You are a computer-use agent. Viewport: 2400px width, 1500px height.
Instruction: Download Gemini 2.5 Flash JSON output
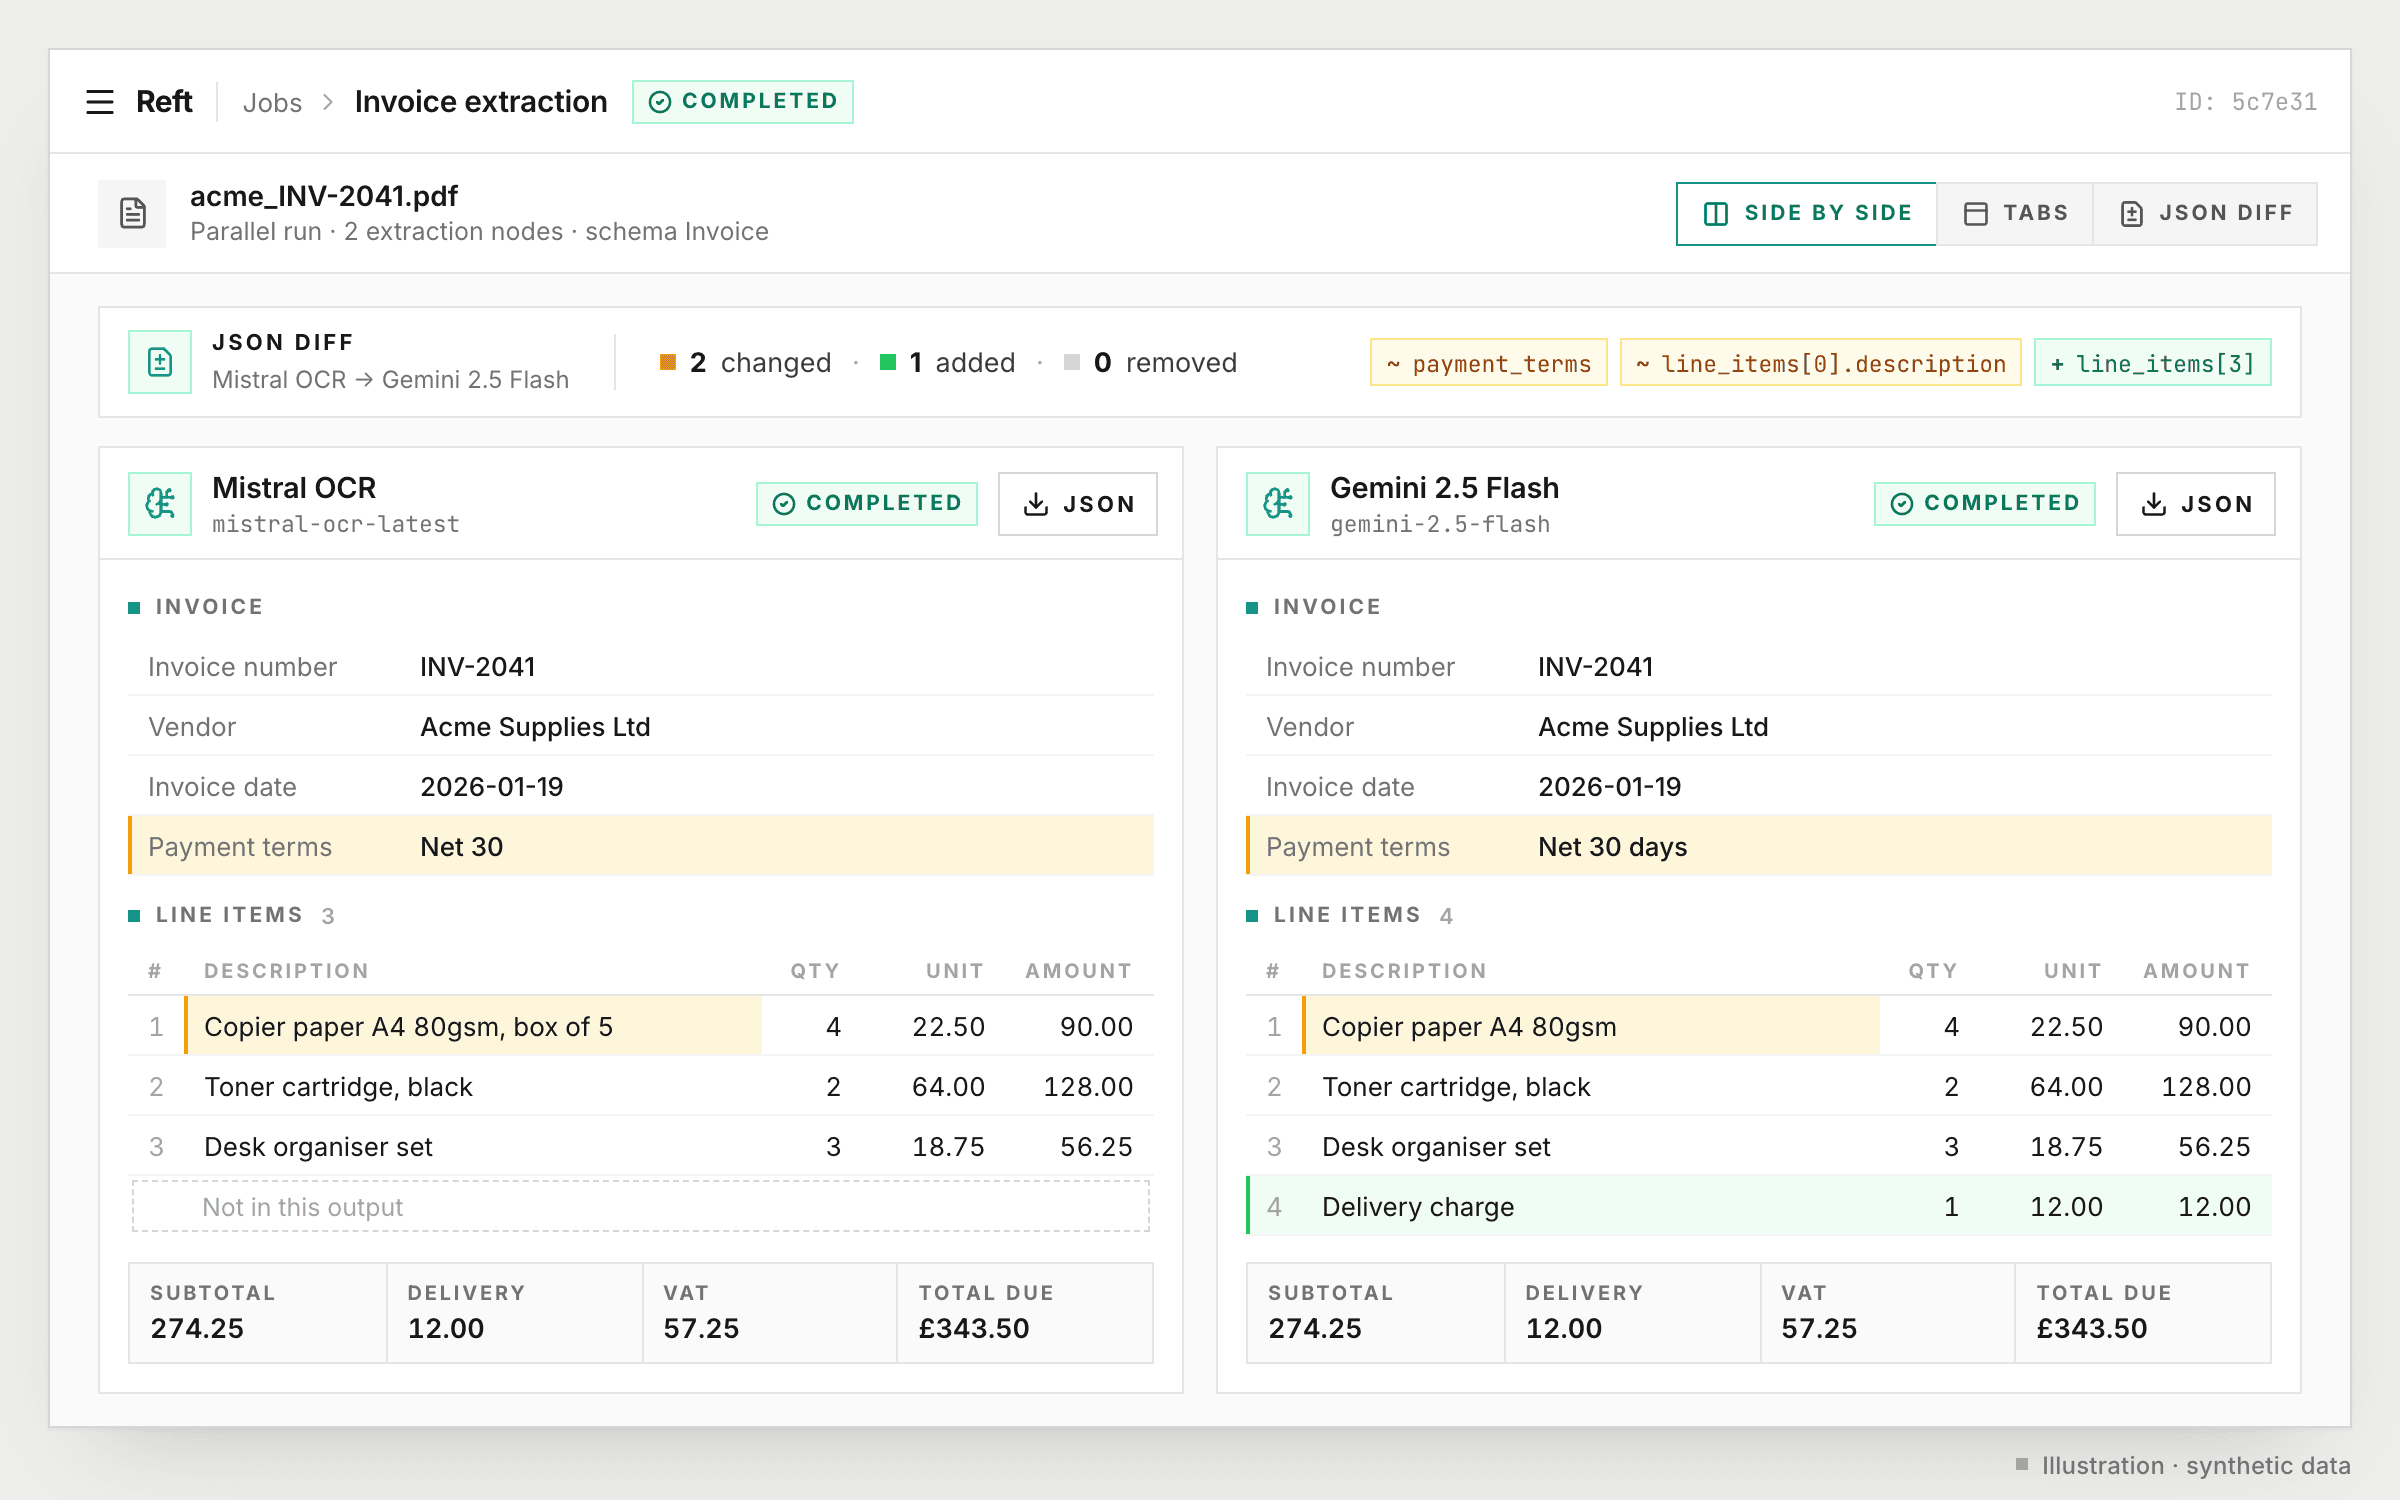2196,504
